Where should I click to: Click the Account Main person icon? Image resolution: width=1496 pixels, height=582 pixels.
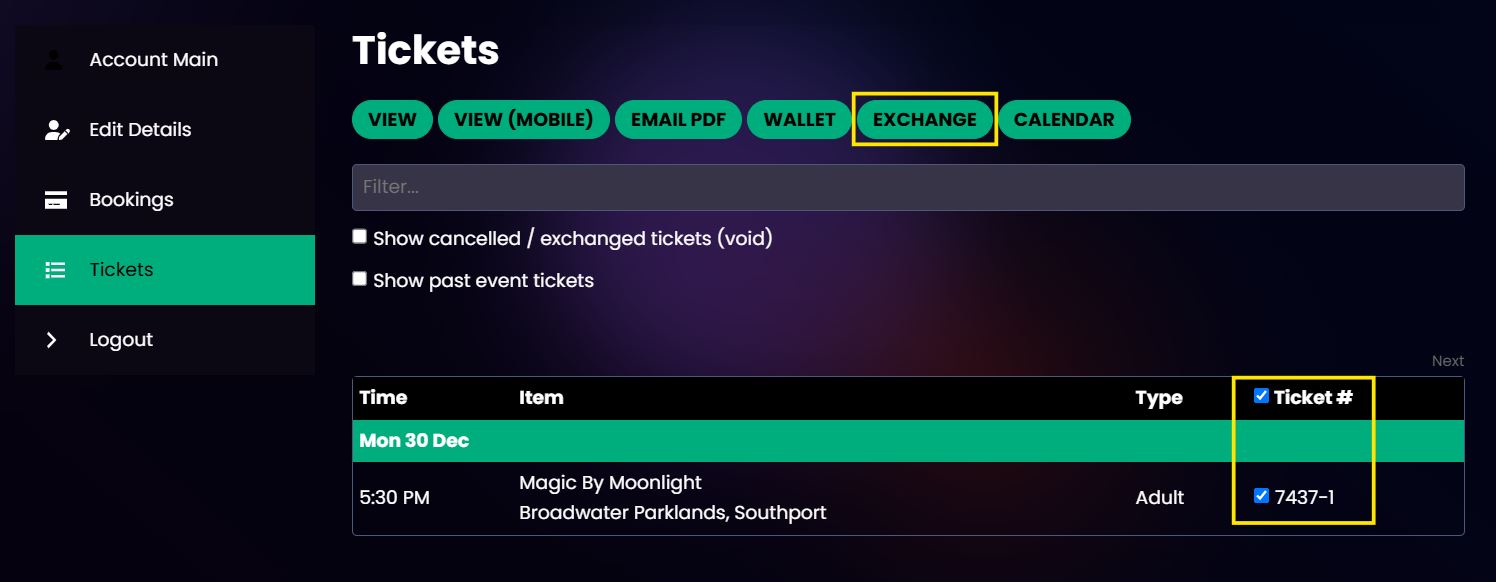[x=54, y=60]
